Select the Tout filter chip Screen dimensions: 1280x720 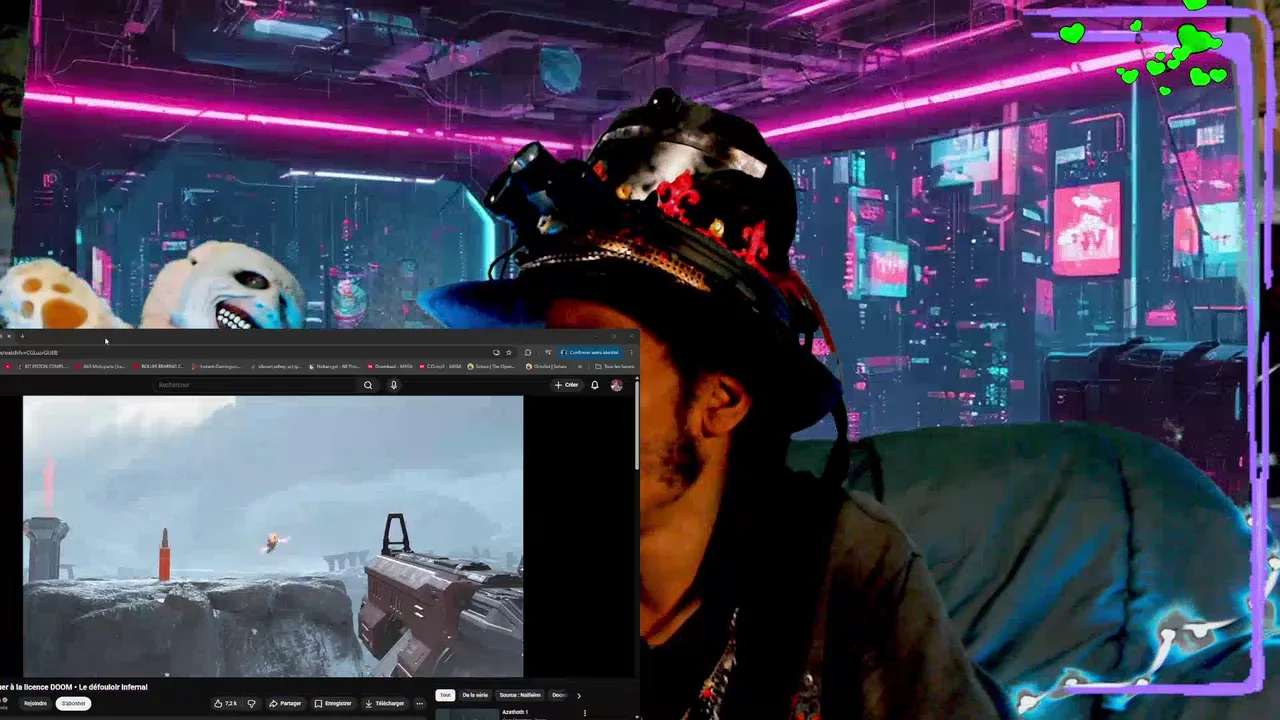click(445, 695)
